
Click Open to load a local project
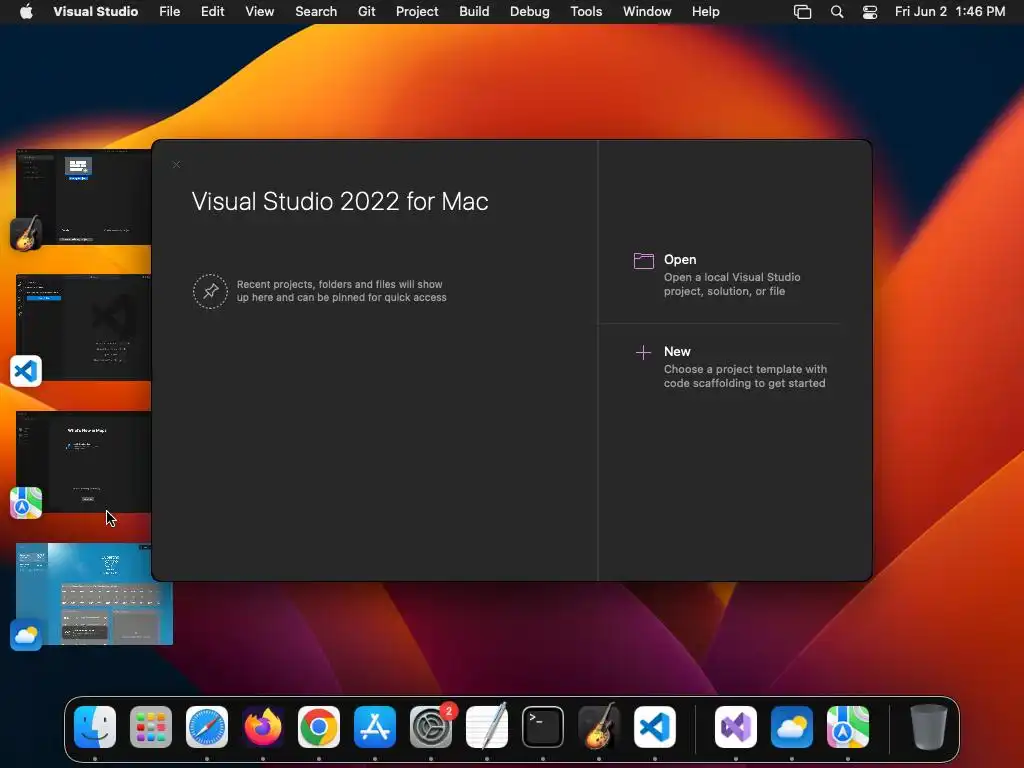point(717,275)
